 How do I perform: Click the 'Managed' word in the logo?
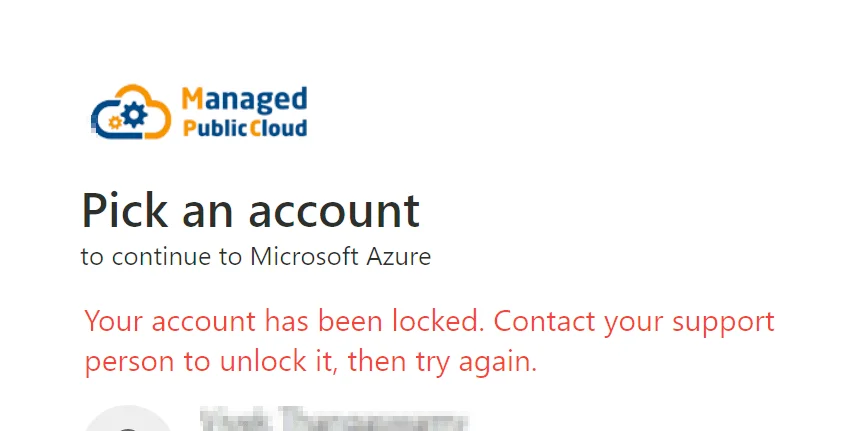pos(244,100)
